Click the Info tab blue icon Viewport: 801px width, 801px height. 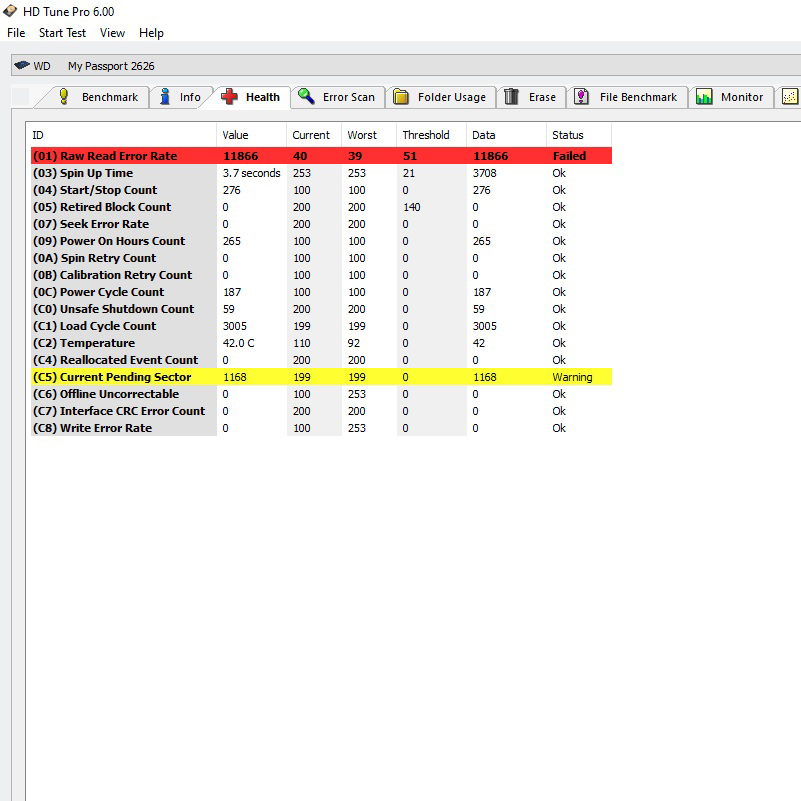[164, 97]
